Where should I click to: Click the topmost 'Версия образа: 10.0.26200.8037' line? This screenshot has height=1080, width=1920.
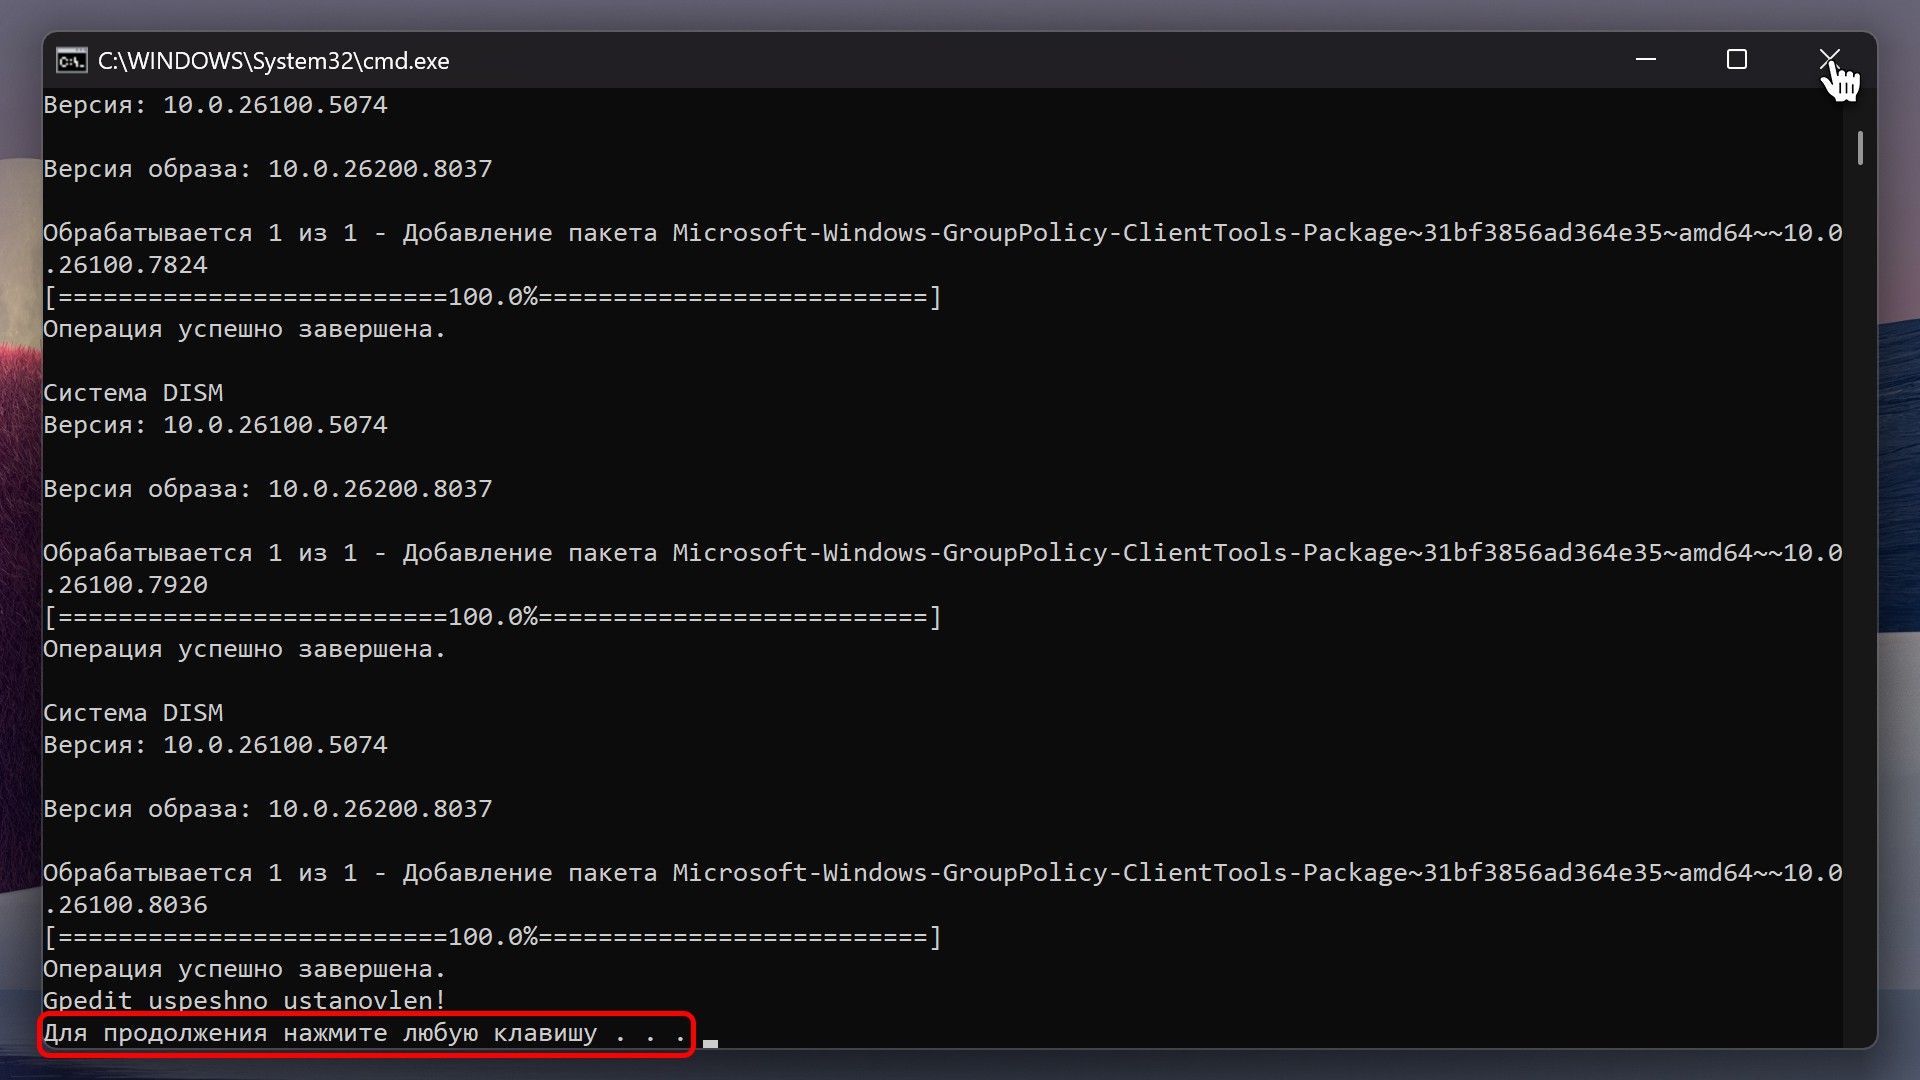(x=267, y=169)
